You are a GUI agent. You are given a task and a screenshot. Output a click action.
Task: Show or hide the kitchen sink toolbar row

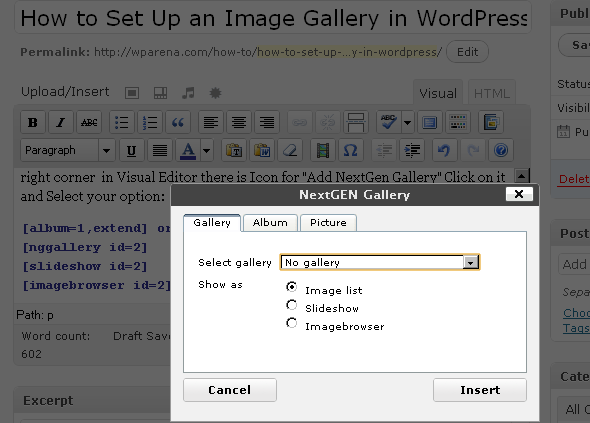458,122
